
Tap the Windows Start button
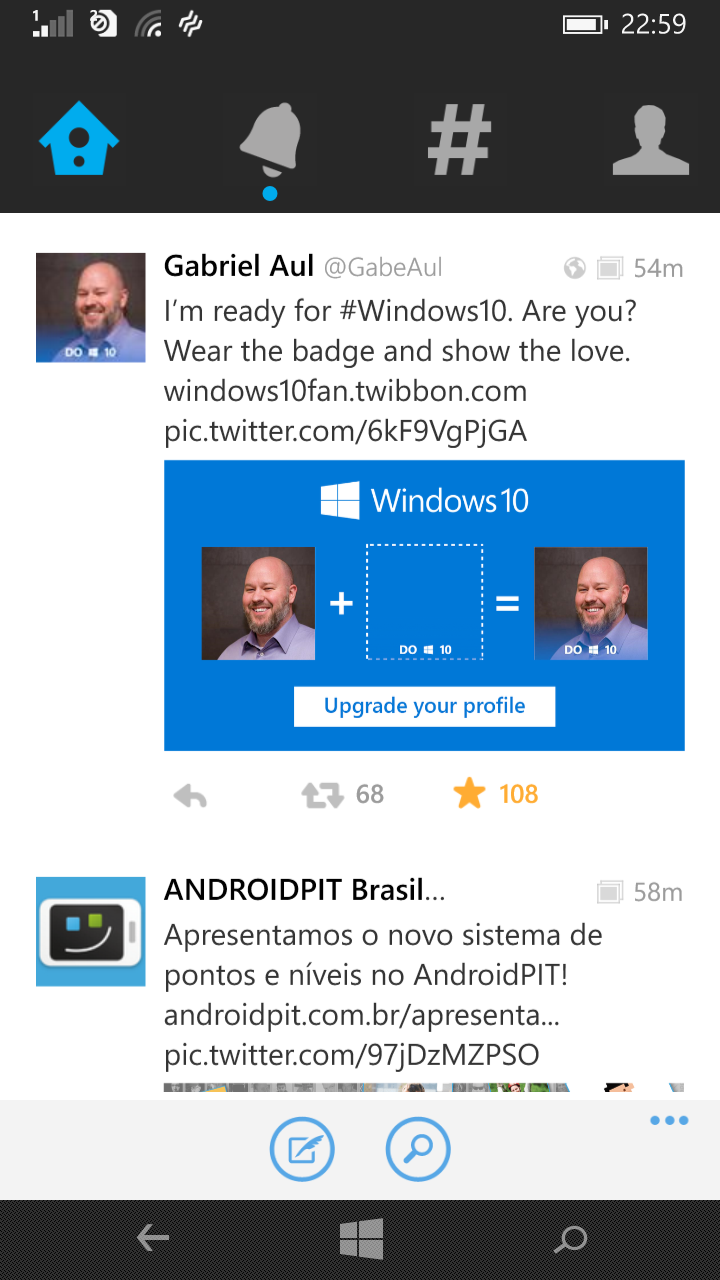(x=361, y=1239)
